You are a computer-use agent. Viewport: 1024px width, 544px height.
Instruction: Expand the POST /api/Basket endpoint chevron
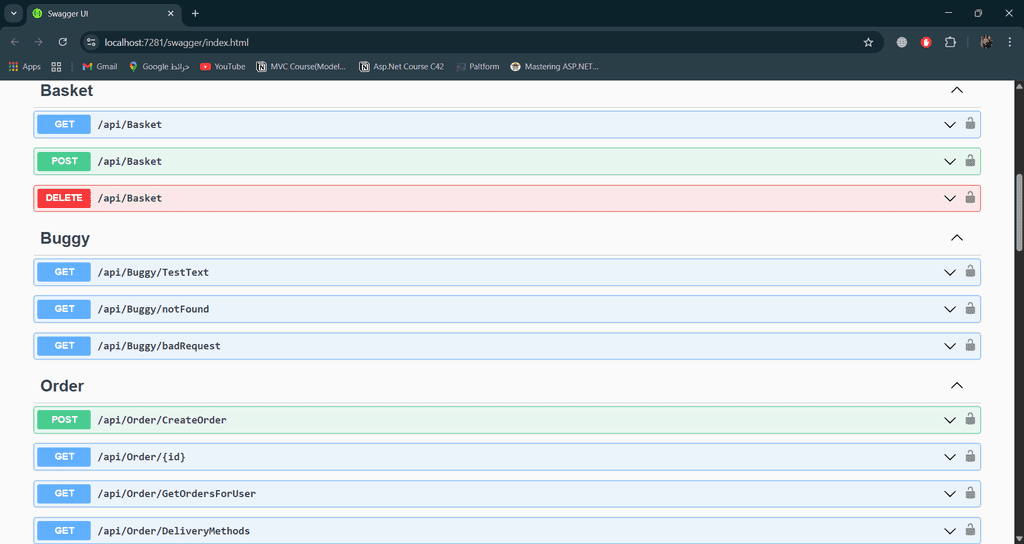pos(950,161)
